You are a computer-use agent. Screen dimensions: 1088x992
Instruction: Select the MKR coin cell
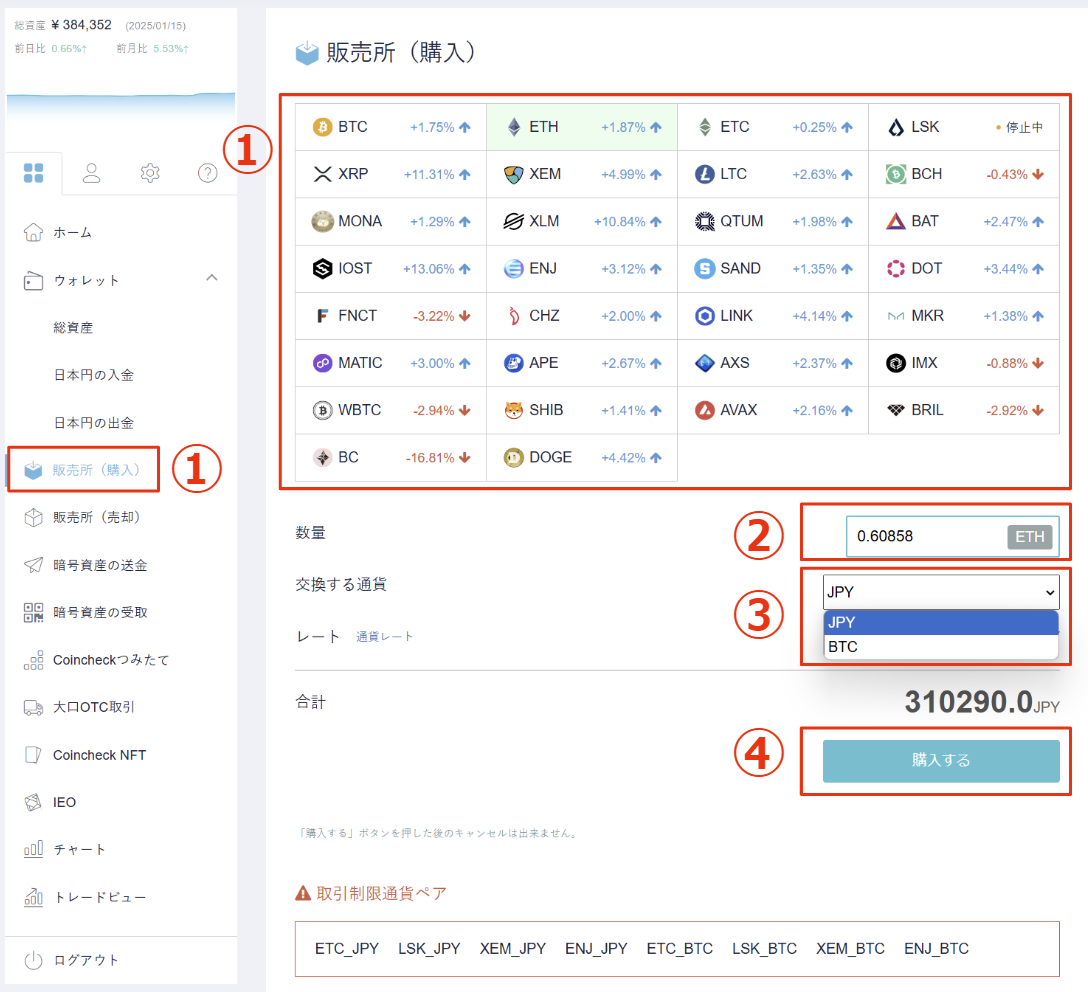coord(964,316)
